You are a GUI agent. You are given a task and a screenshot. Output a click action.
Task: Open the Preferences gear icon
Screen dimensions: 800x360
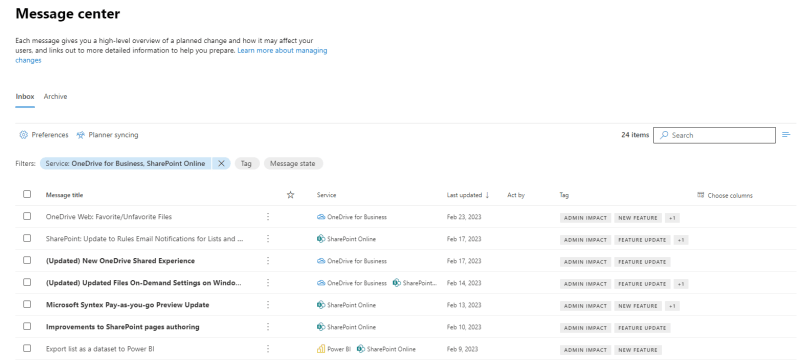click(23, 135)
